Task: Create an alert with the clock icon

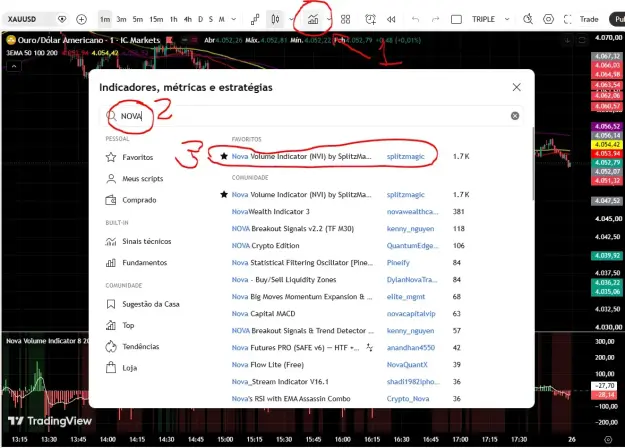Action: pyautogui.click(x=370, y=19)
